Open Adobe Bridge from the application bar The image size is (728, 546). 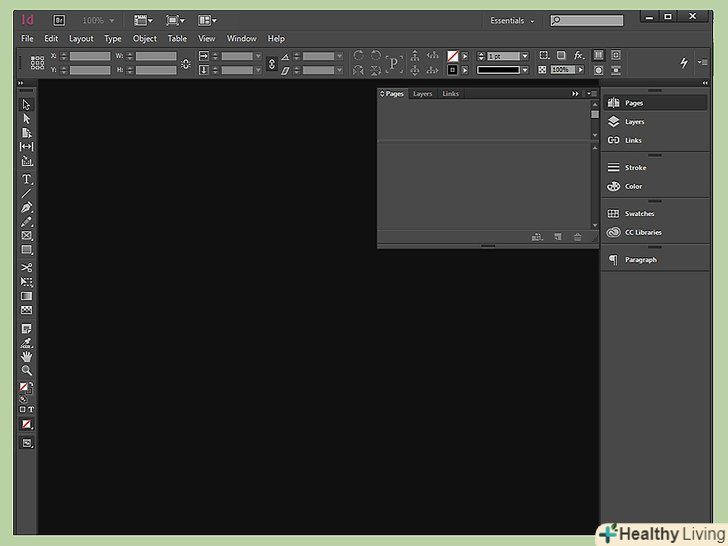[59, 20]
